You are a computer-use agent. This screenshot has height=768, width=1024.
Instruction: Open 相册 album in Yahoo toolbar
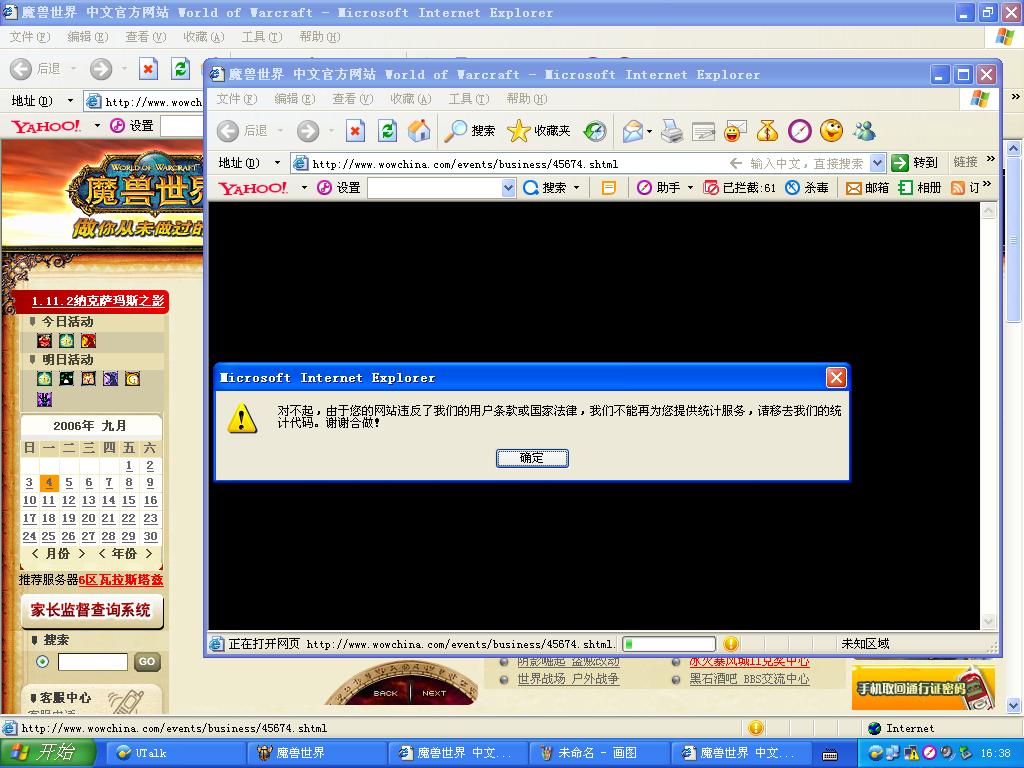pos(920,188)
